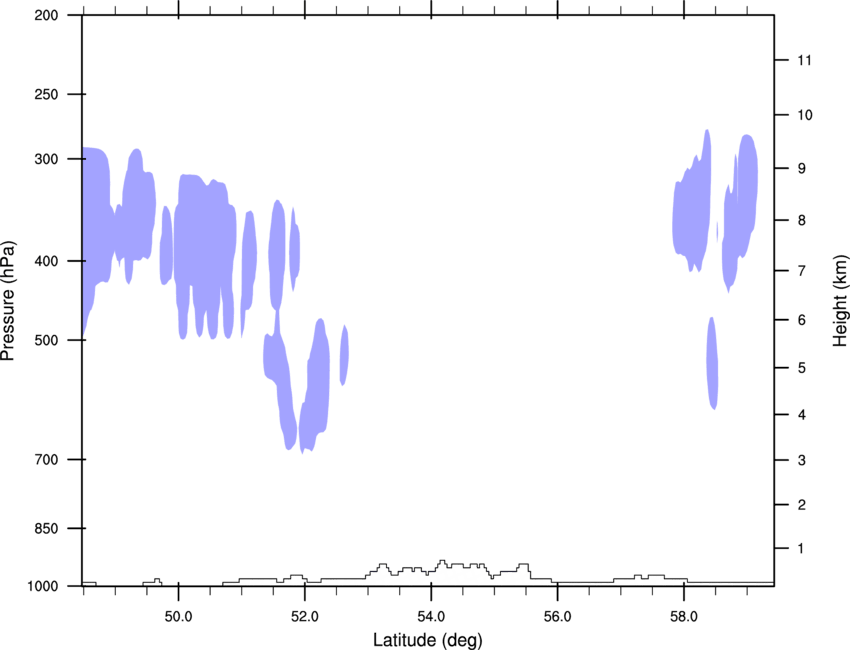The image size is (850, 650).
Task: Pick the 10 km height label
Action: [x=805, y=115]
